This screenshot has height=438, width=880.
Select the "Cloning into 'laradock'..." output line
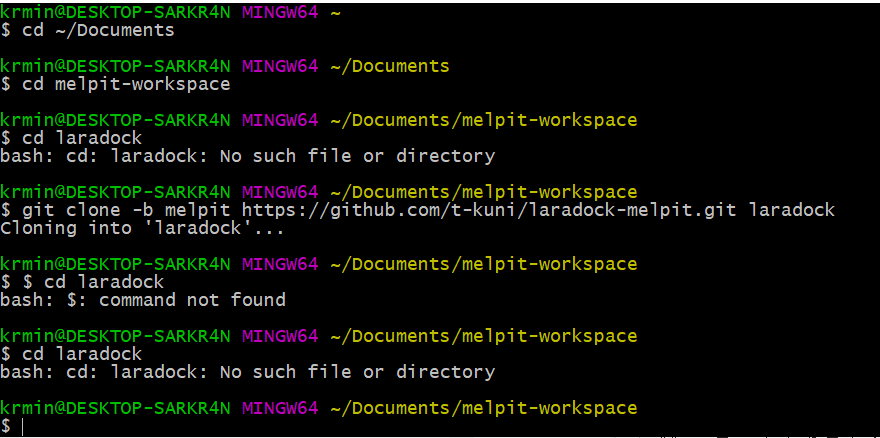coord(142,228)
